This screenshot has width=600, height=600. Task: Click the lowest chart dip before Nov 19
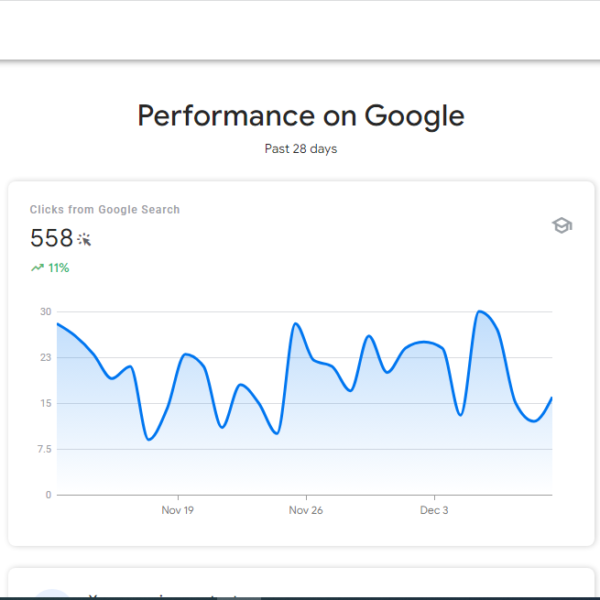pyautogui.click(x=149, y=439)
